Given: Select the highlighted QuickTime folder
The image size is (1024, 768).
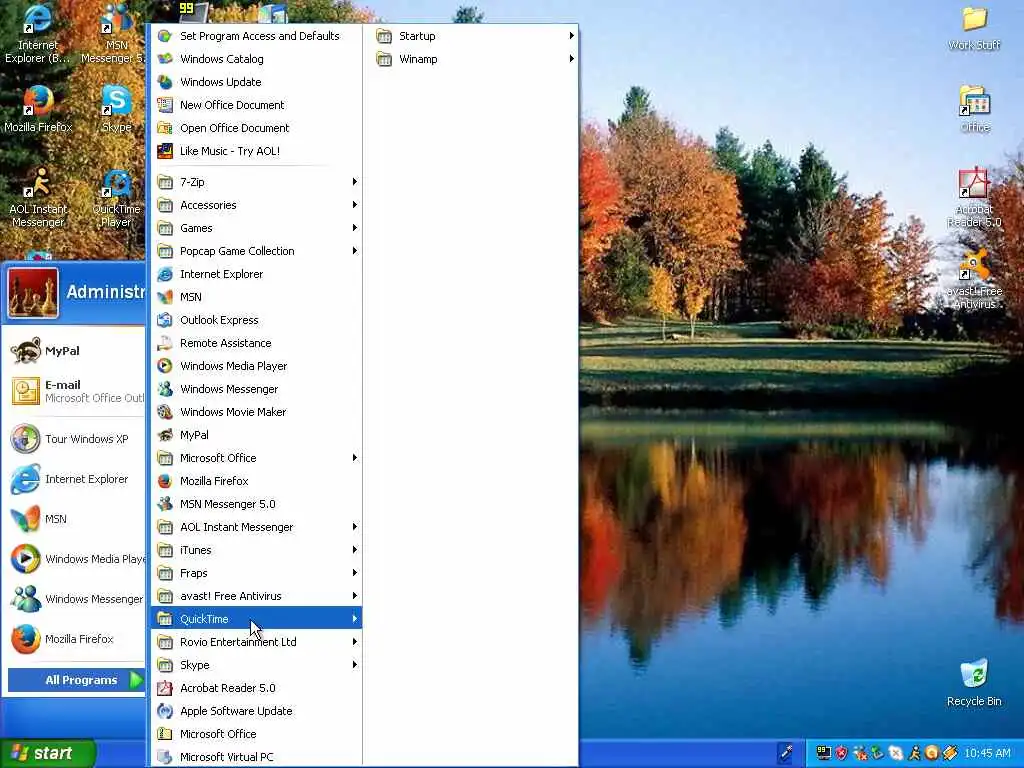Looking at the screenshot, I should pyautogui.click(x=256, y=618).
